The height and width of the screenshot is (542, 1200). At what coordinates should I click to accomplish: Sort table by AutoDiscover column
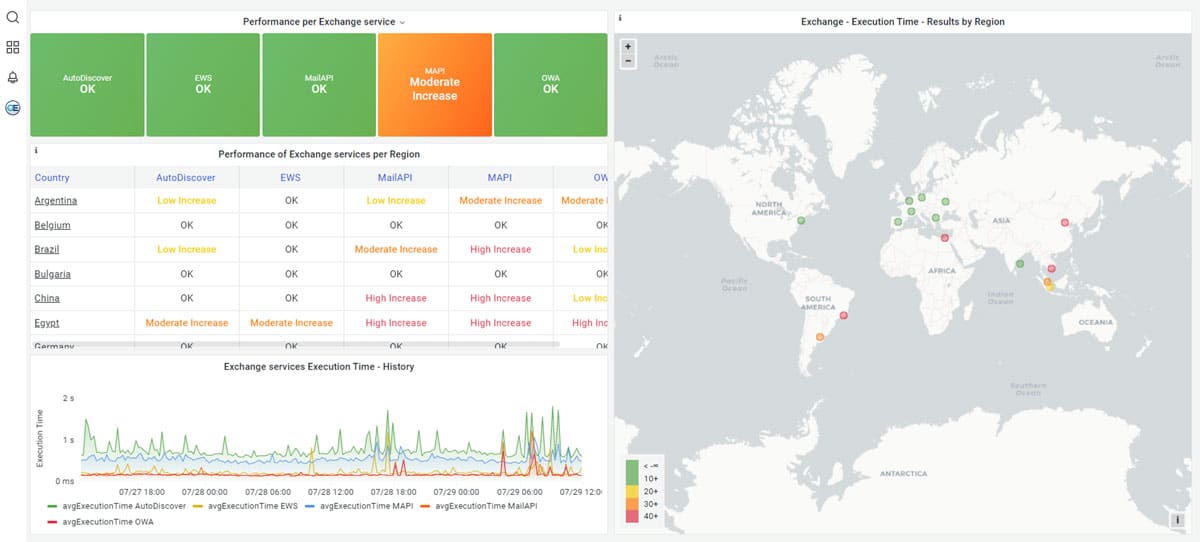tap(186, 178)
